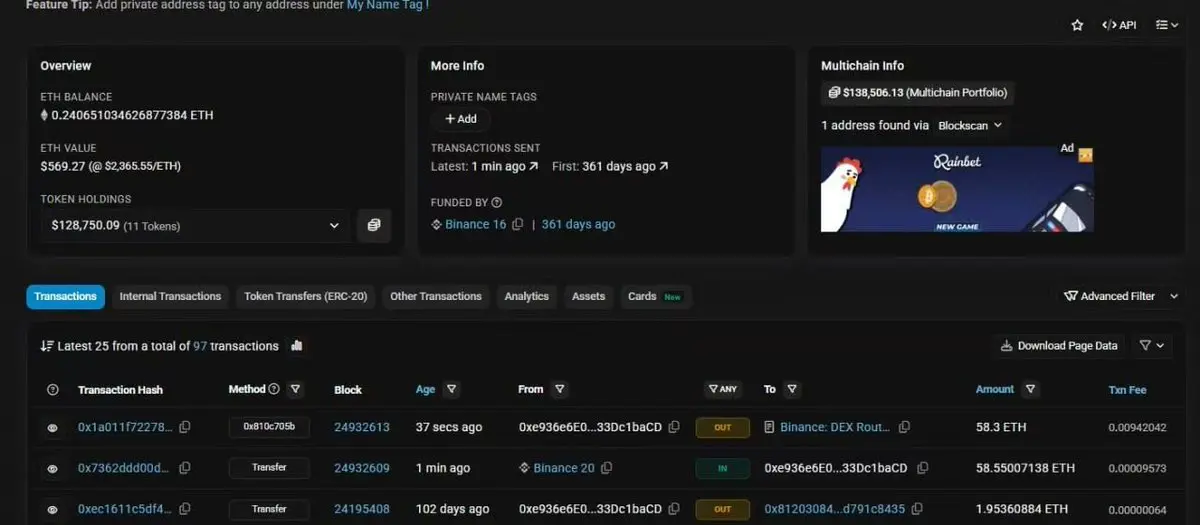
Task: Preview transaction 0xec1611c5df4 eye icon
Action: click(53, 510)
